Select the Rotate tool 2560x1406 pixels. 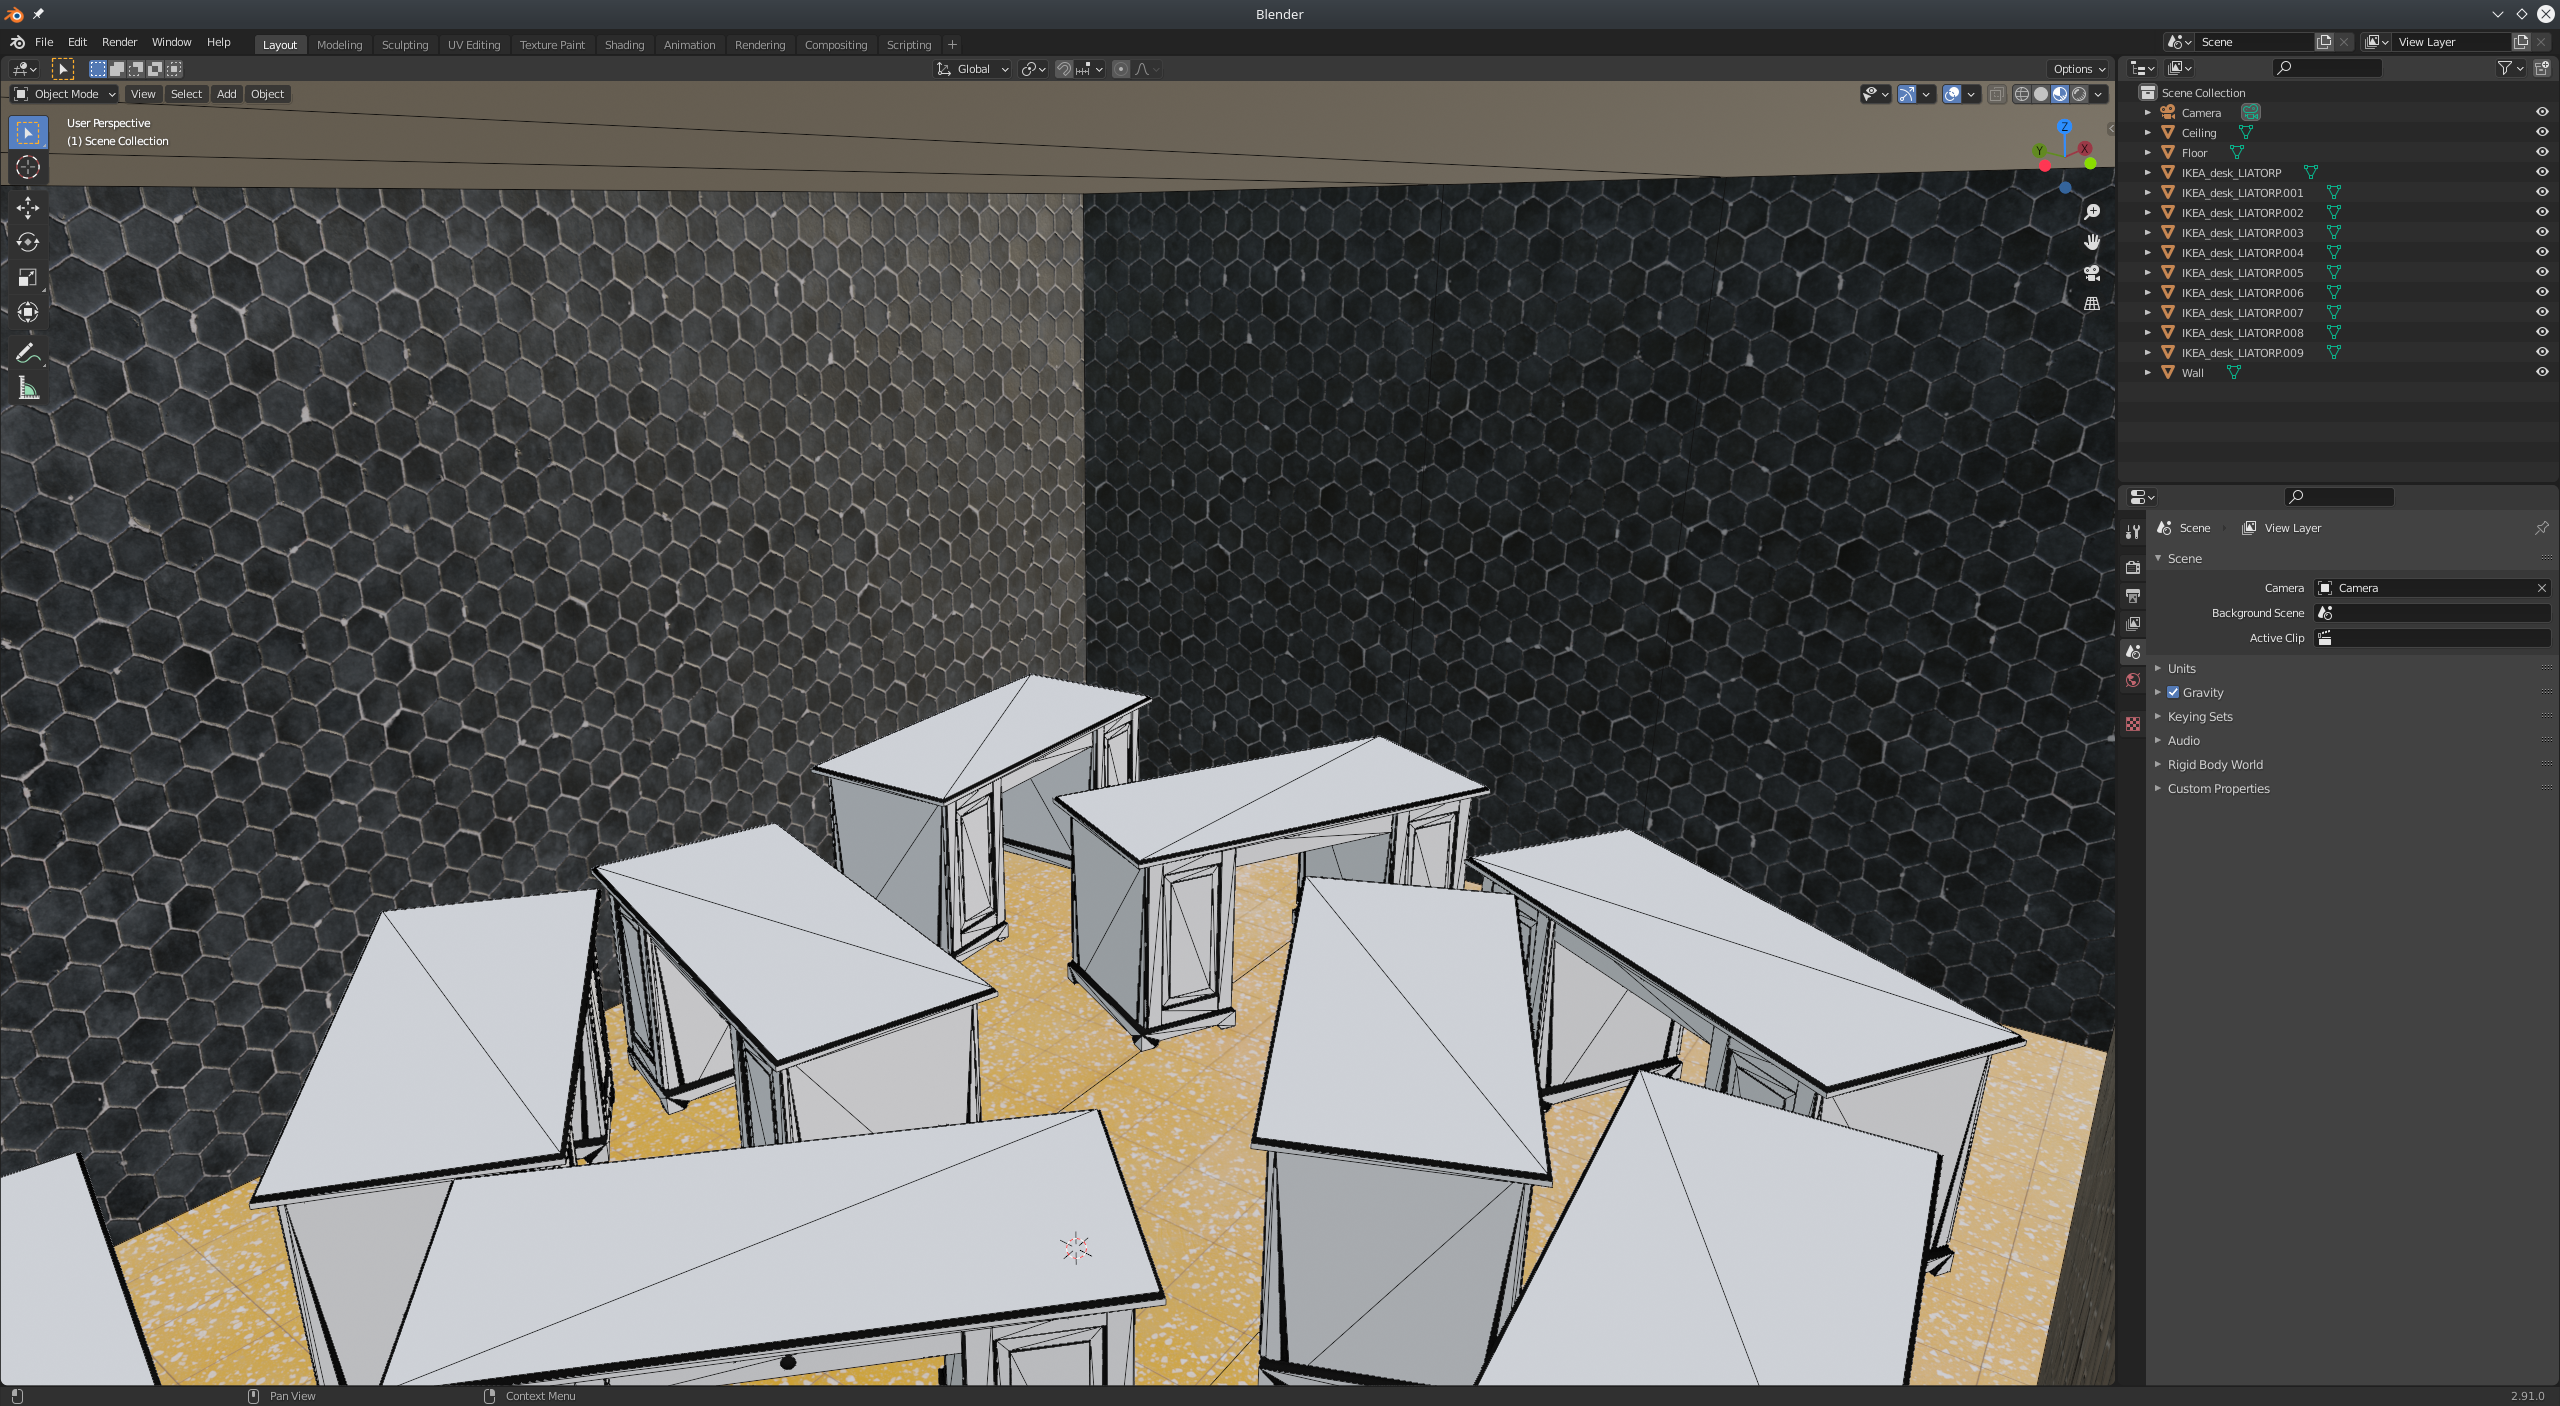click(x=27, y=242)
